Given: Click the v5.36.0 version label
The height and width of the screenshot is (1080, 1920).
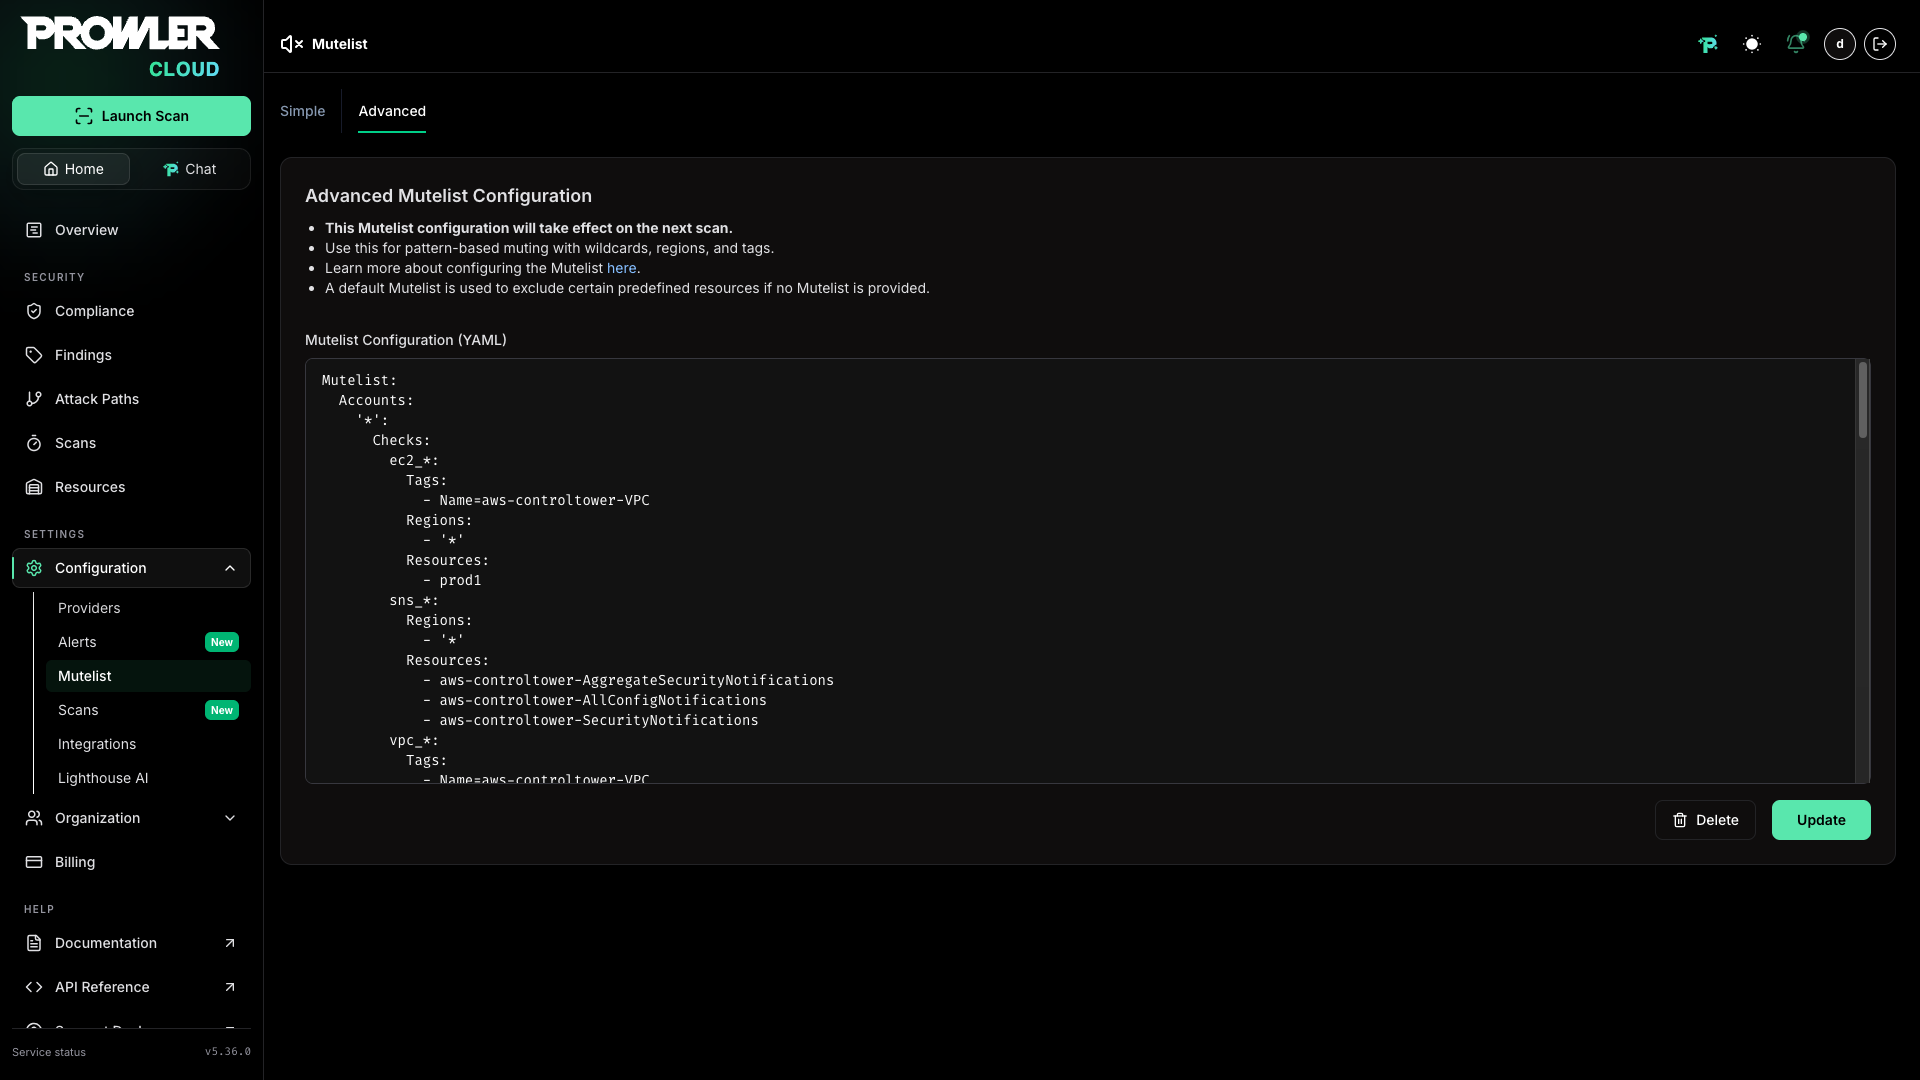Looking at the screenshot, I should coord(228,1052).
